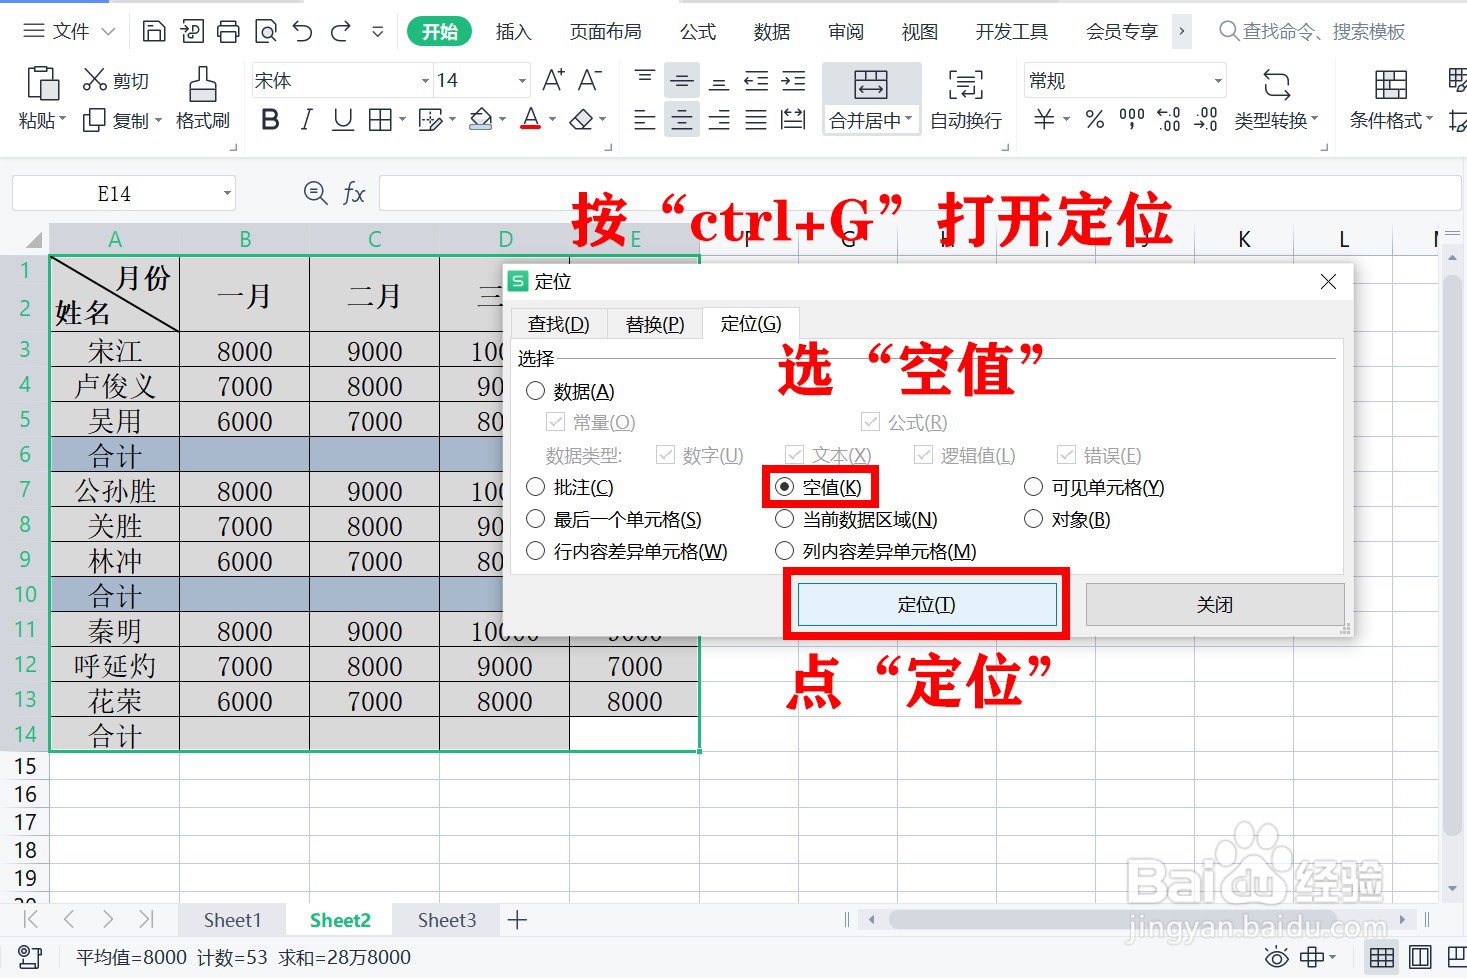Select the 可见单元格(Y) radio button
This screenshot has height=978, width=1467.
[1034, 487]
